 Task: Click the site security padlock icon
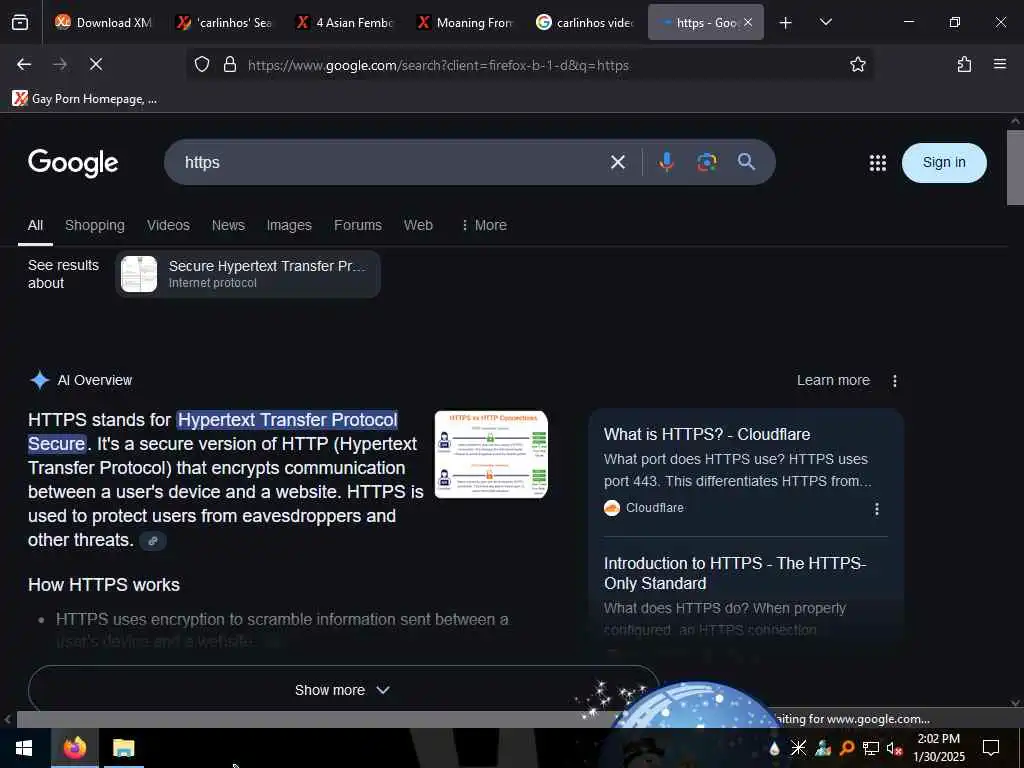pyautogui.click(x=229, y=65)
